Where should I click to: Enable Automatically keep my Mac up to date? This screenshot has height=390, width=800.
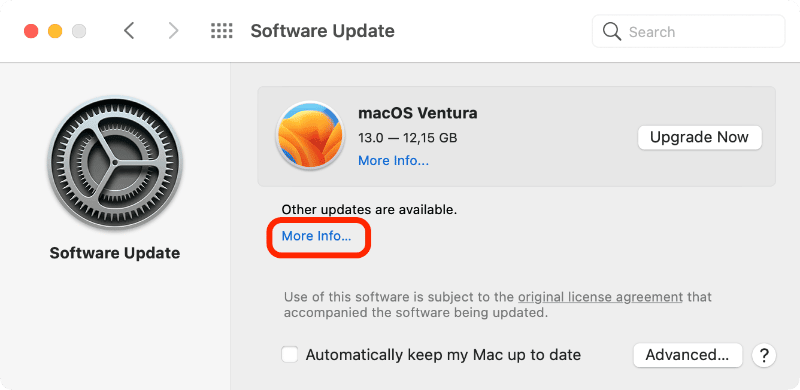point(290,355)
